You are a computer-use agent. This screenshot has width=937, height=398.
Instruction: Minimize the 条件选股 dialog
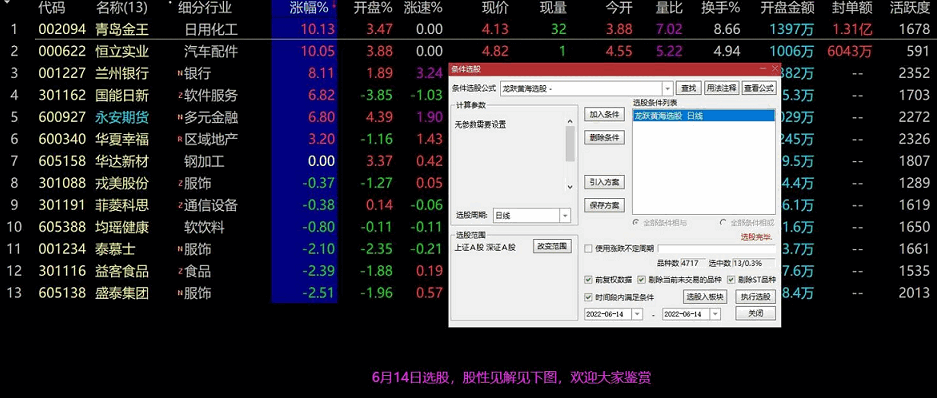(x=763, y=69)
